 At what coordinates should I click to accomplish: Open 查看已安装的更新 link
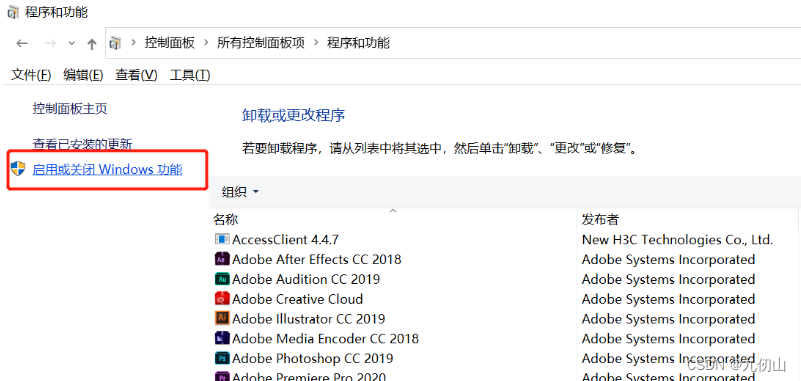click(x=82, y=144)
